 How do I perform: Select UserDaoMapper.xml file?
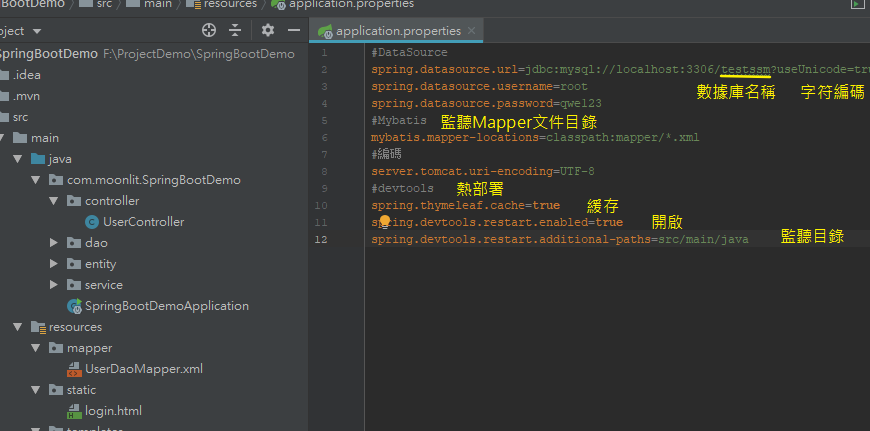(144, 369)
